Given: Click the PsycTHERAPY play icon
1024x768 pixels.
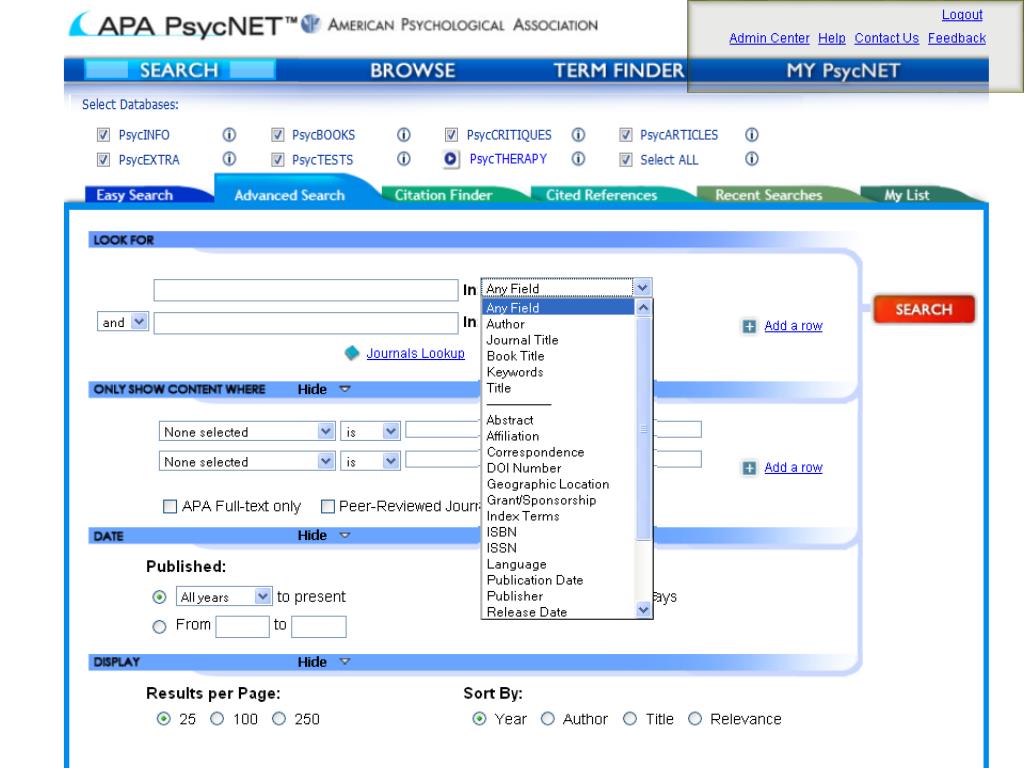Looking at the screenshot, I should 451,159.
